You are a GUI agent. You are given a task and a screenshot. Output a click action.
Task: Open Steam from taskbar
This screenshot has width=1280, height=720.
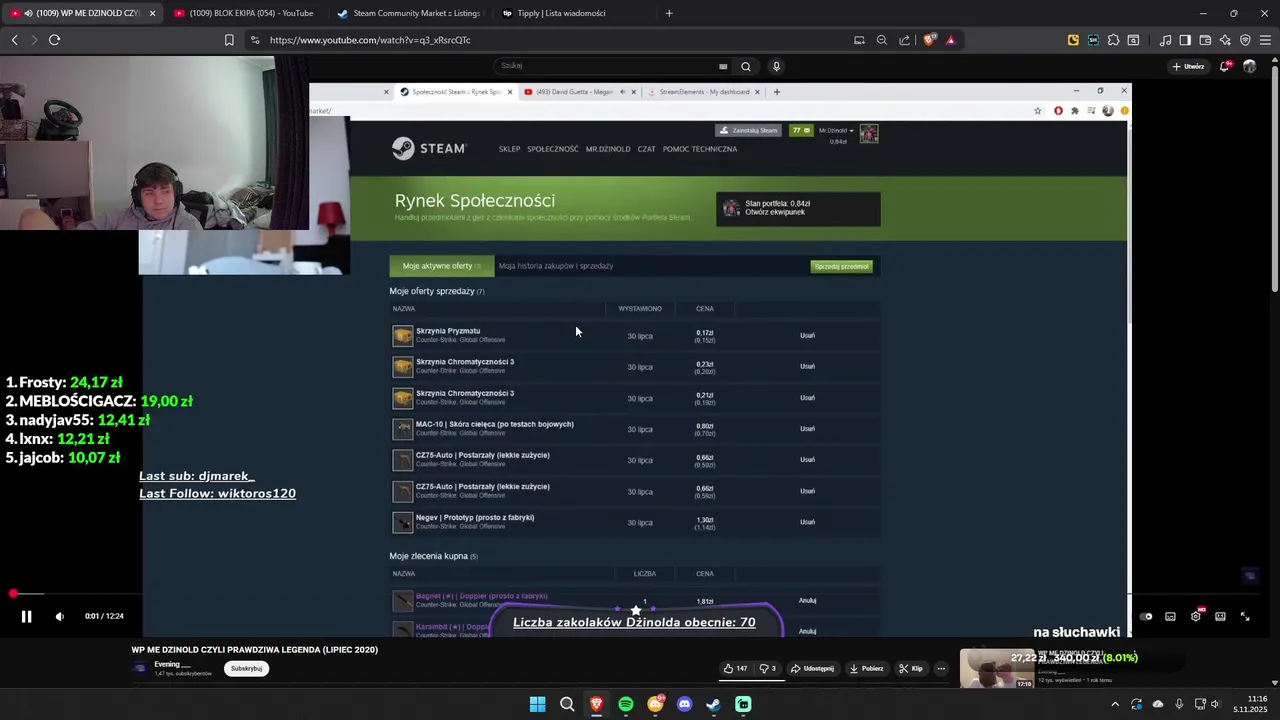click(713, 704)
